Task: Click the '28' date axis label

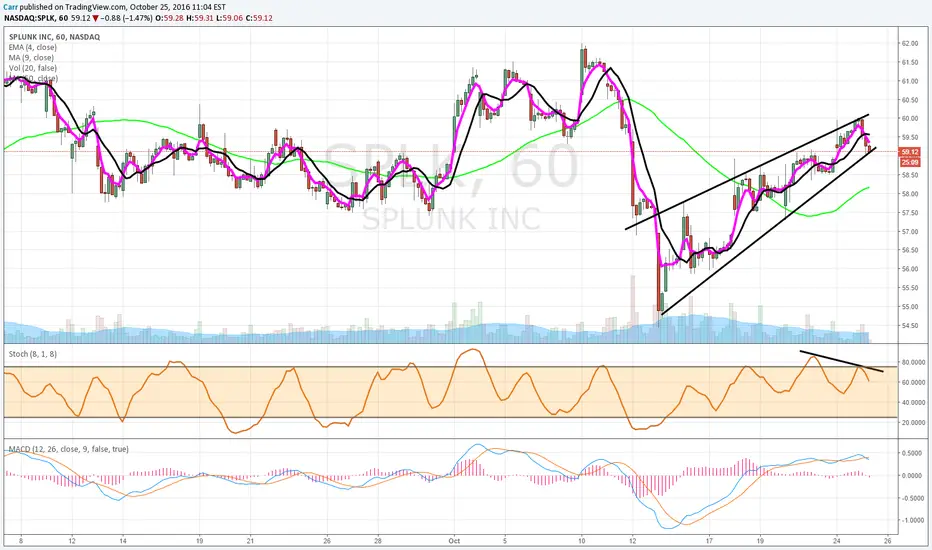Action: coord(378,541)
